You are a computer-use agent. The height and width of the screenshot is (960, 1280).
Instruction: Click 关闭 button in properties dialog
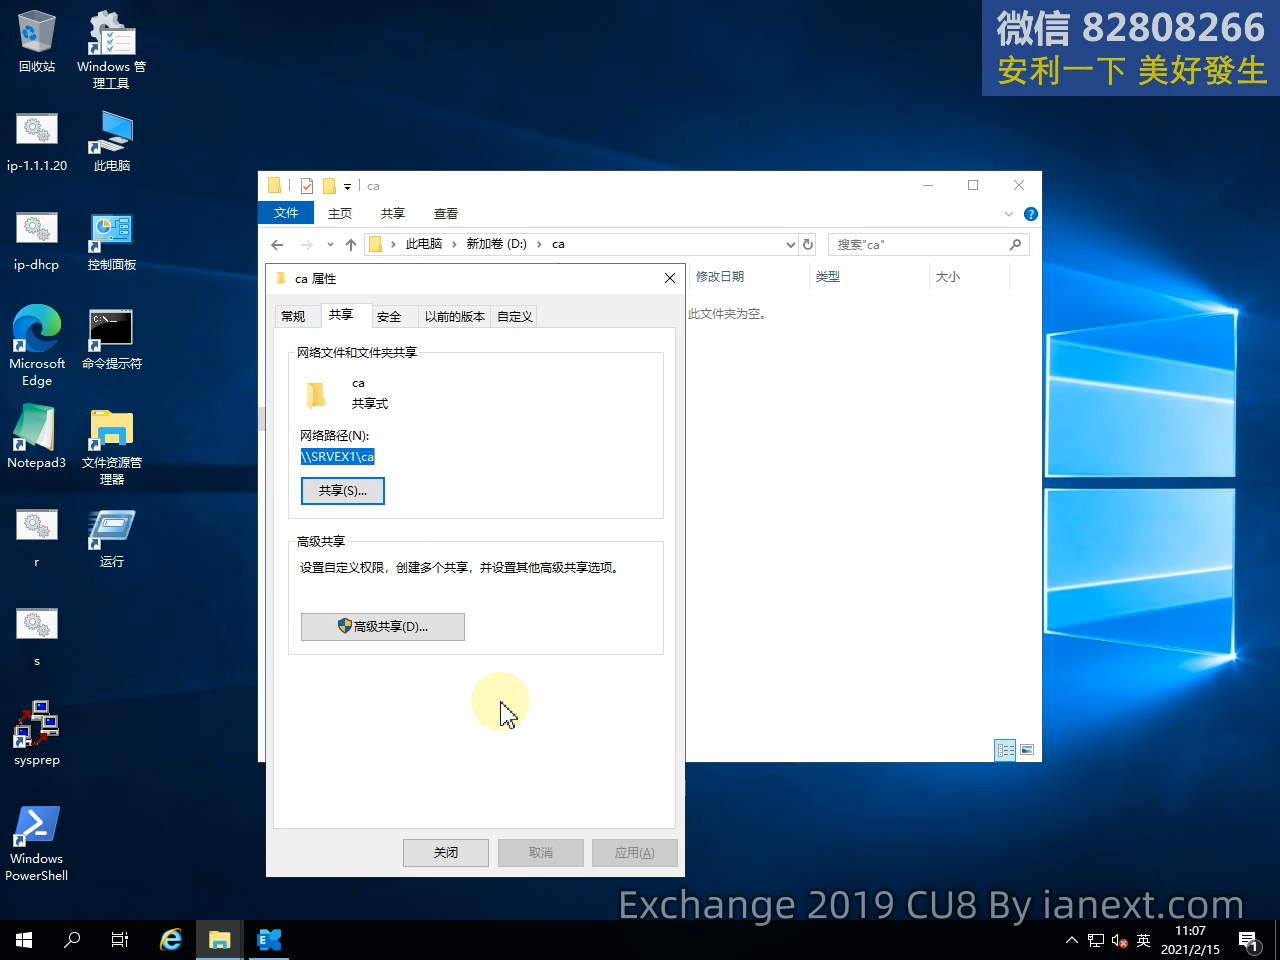[x=446, y=853]
